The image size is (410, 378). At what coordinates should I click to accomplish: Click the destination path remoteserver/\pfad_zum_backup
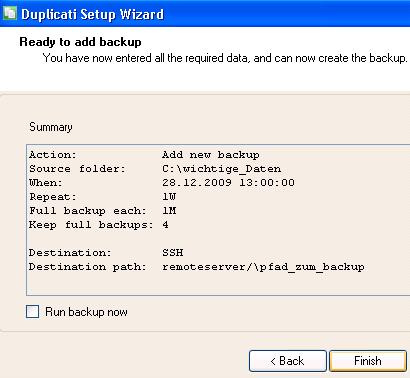[x=263, y=267]
